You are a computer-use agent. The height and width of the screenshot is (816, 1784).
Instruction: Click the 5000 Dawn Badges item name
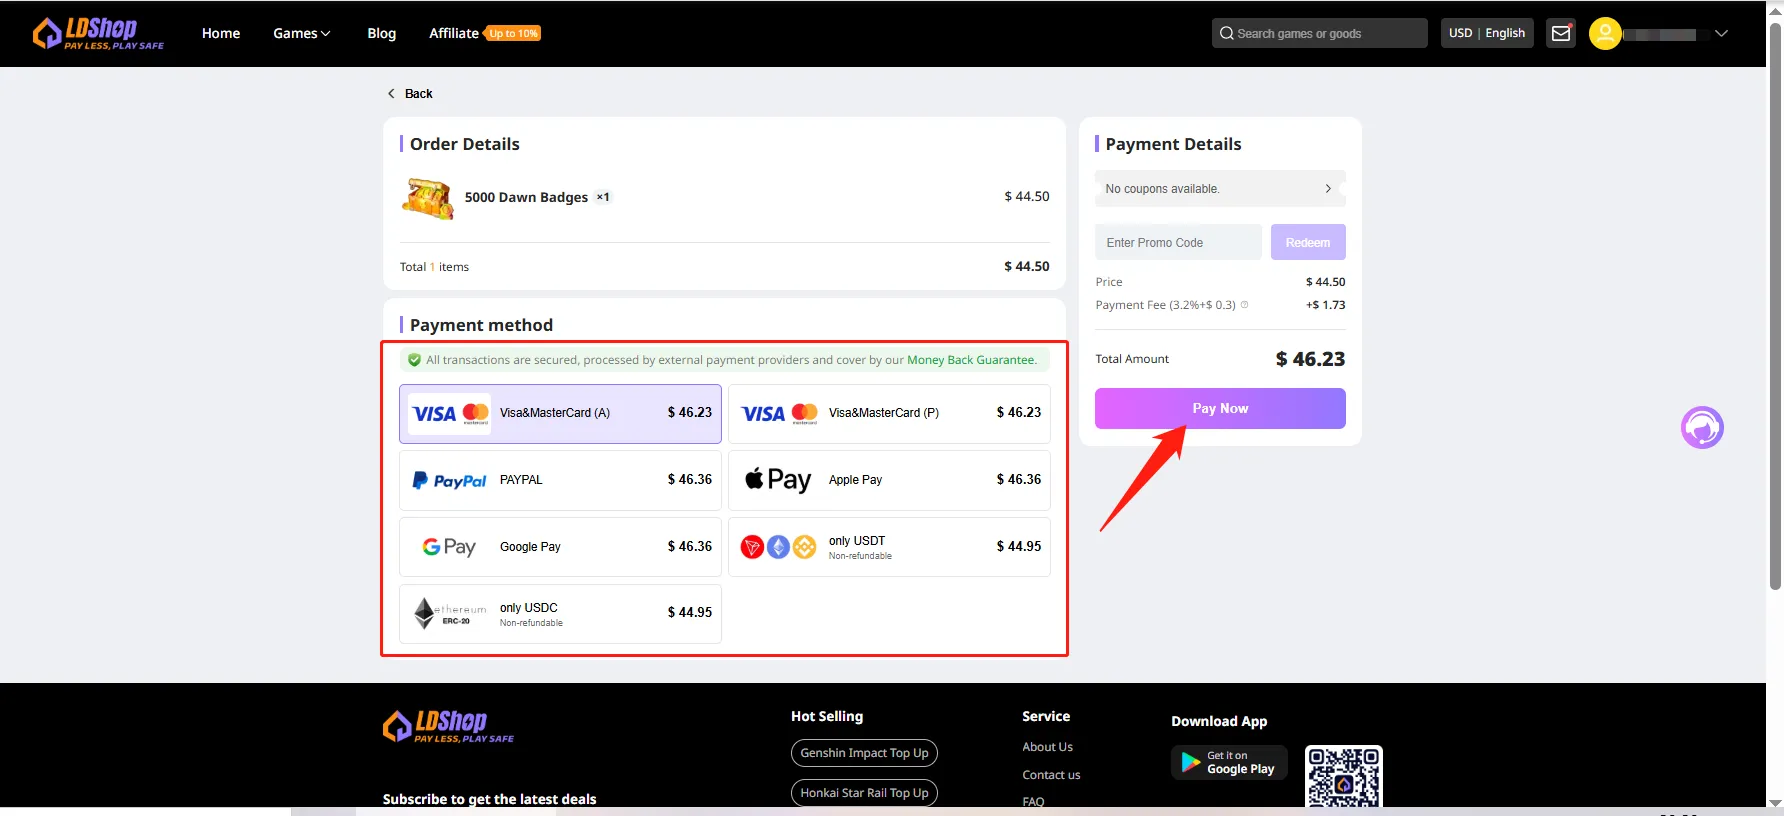[x=526, y=197]
